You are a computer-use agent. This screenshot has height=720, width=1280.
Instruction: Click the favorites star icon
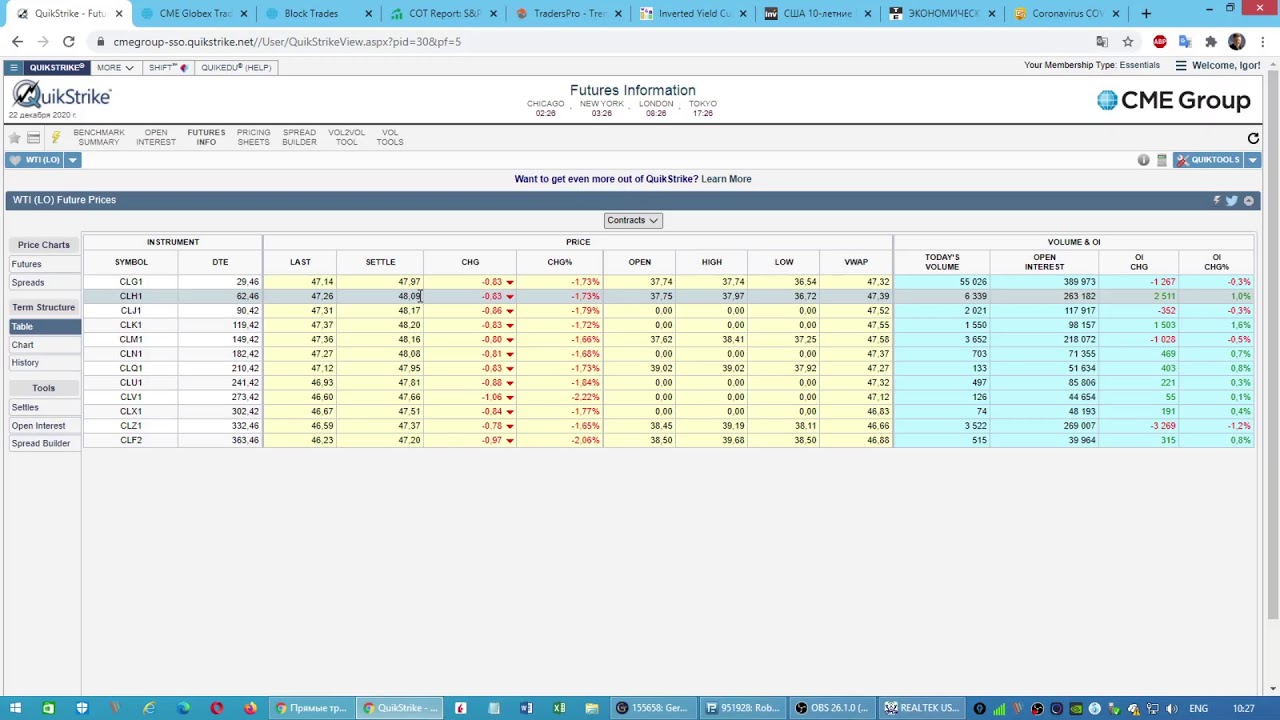14,138
